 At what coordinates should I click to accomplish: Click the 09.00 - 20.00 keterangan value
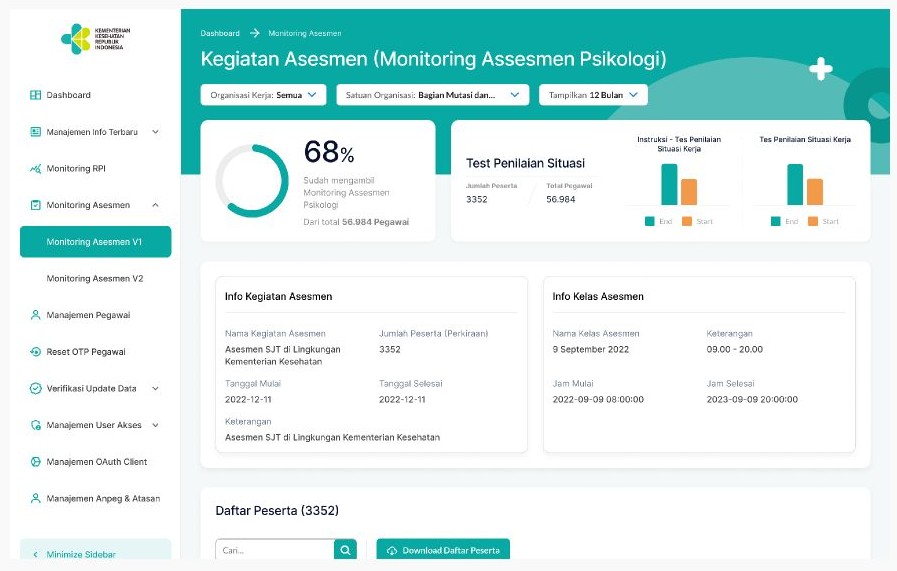[735, 349]
